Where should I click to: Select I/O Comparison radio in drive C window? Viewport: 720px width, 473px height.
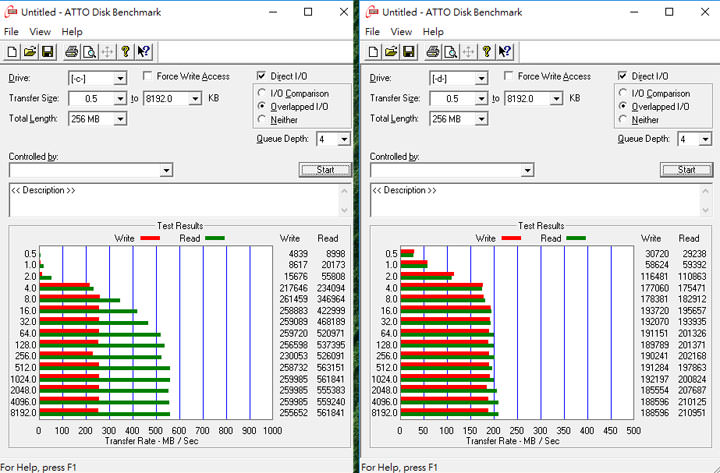(x=262, y=93)
